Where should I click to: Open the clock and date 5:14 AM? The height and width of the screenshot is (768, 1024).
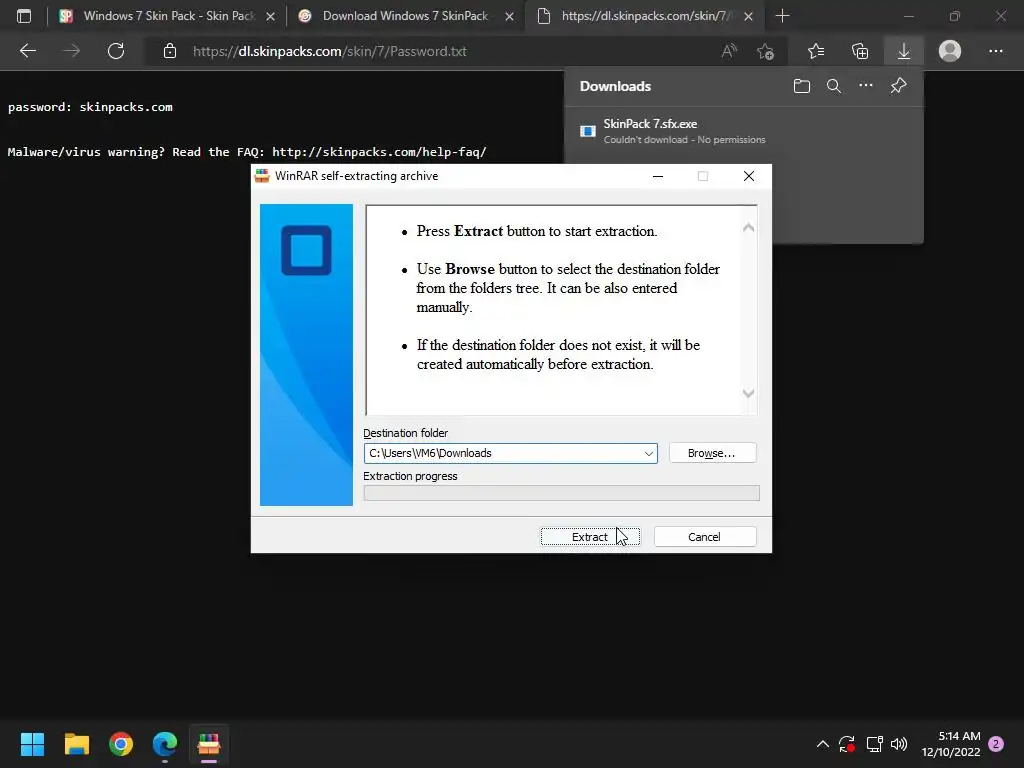pyautogui.click(x=951, y=744)
